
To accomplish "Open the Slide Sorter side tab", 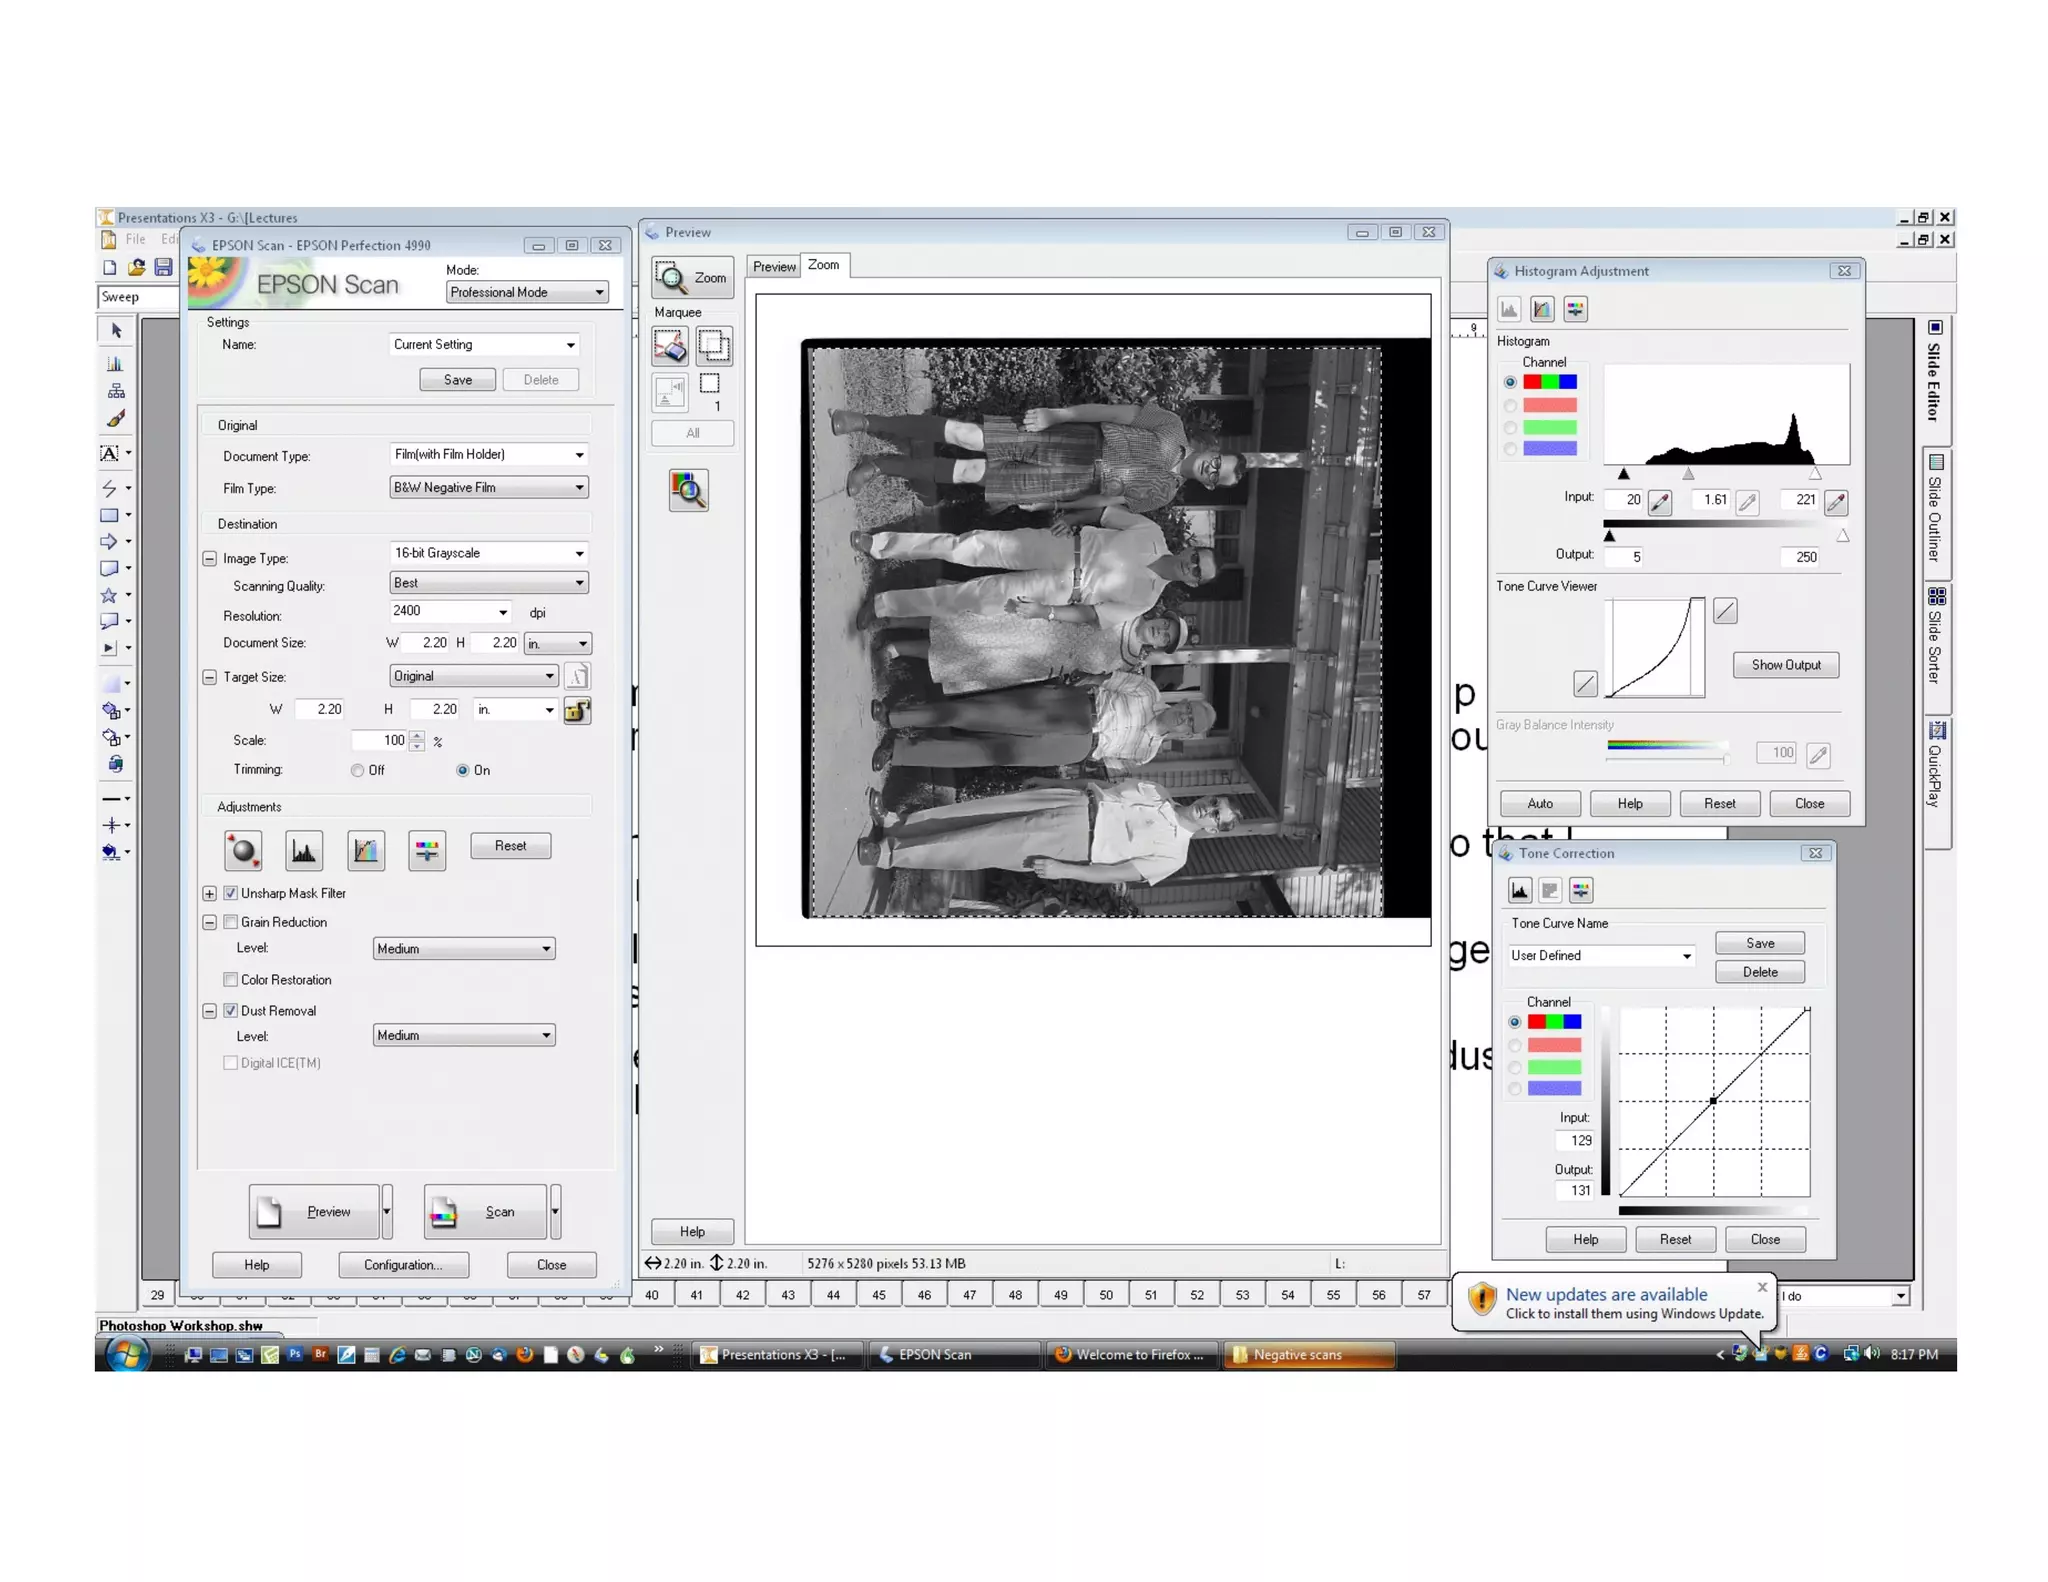I will 1936,637.
